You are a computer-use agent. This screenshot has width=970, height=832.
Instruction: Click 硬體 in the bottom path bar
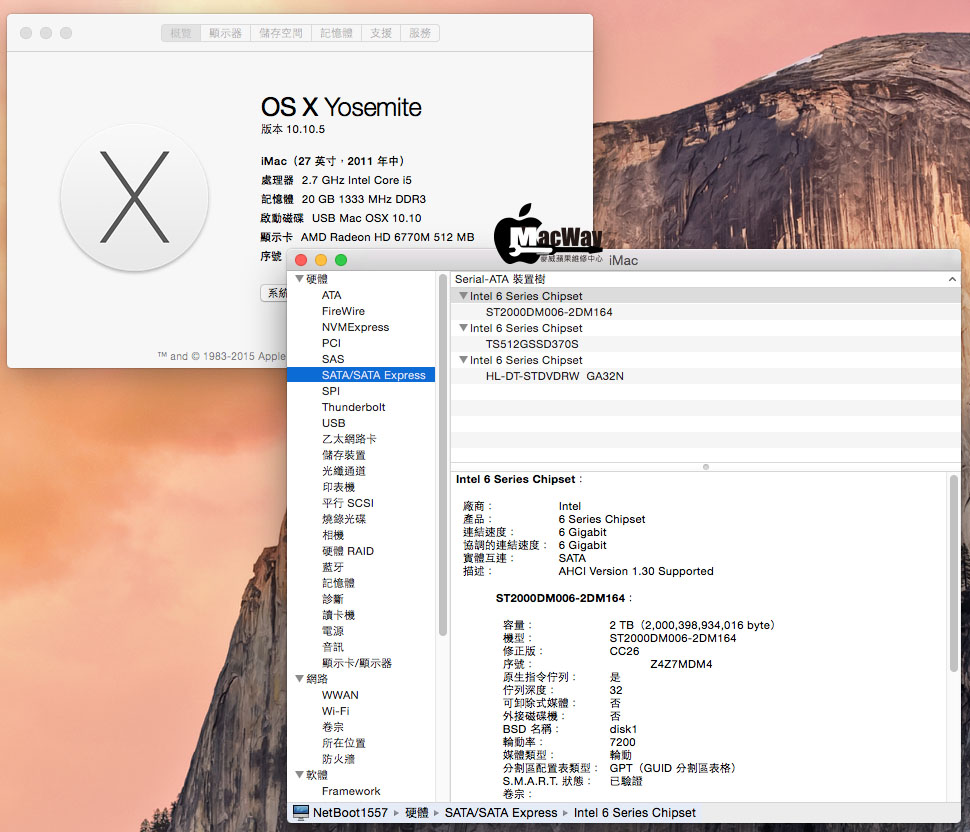(416, 812)
